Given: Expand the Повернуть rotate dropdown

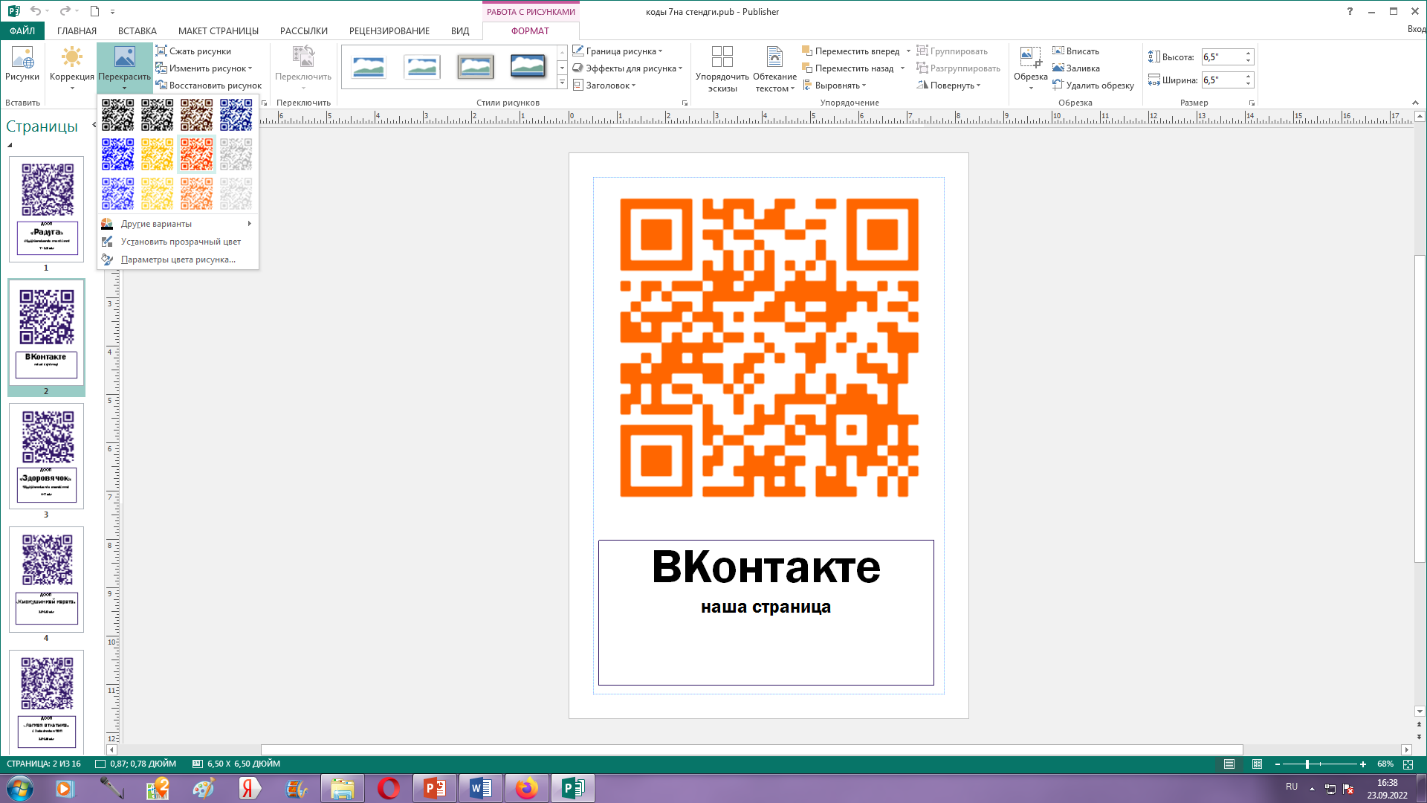Looking at the screenshot, I should 978,86.
